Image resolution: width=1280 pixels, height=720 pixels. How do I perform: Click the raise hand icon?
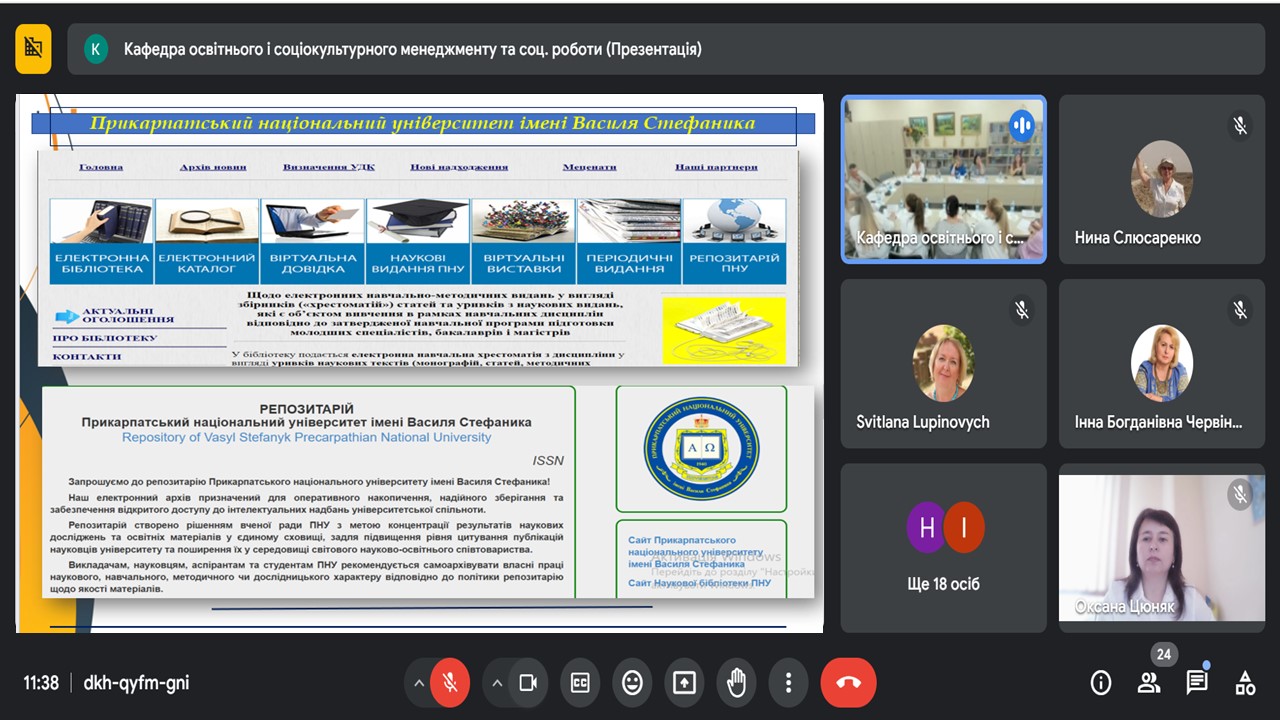736,683
